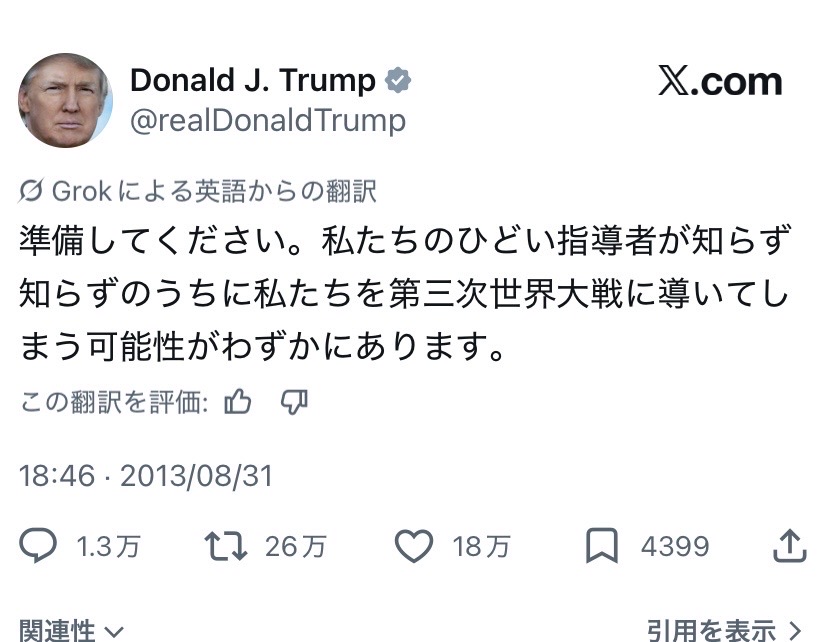The width and height of the screenshot is (828, 642).
Task: Open the Donald J. Trump profile name
Action: click(253, 80)
